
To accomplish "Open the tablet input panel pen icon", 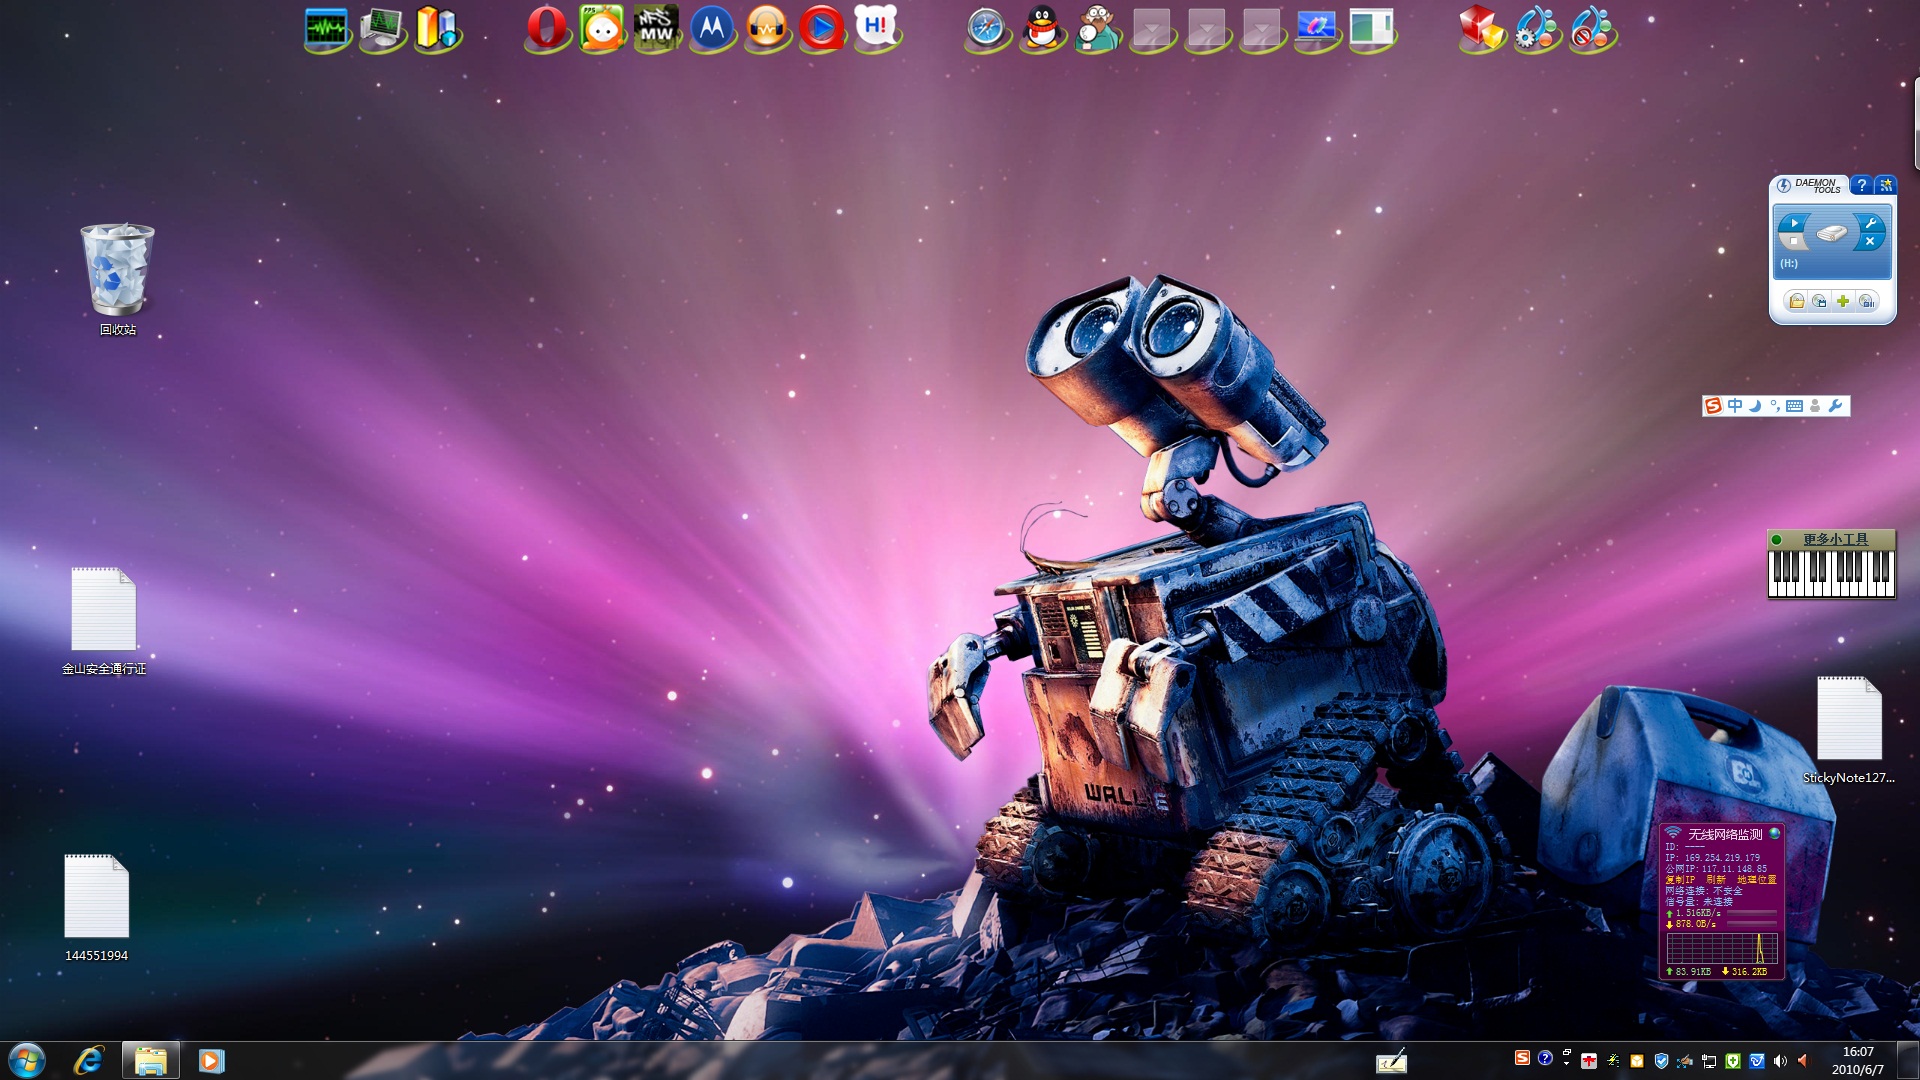I will click(x=1391, y=1061).
